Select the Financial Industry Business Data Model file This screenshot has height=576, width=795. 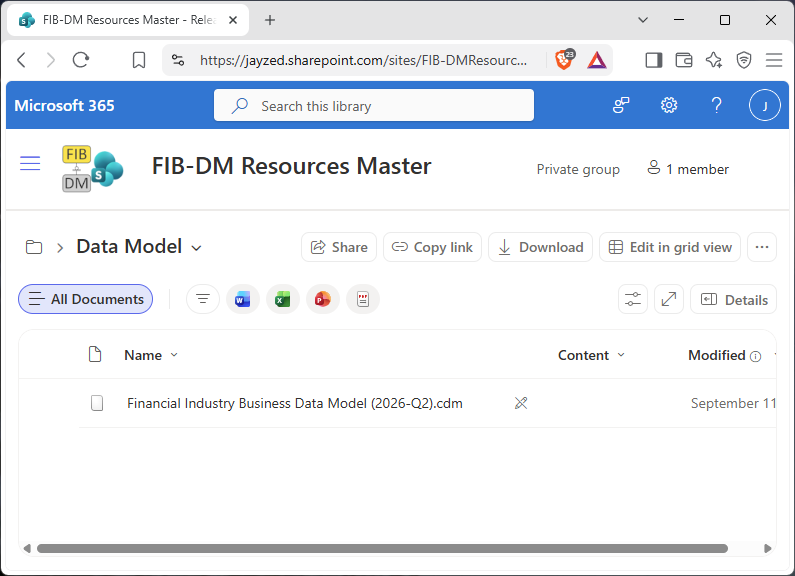point(97,403)
